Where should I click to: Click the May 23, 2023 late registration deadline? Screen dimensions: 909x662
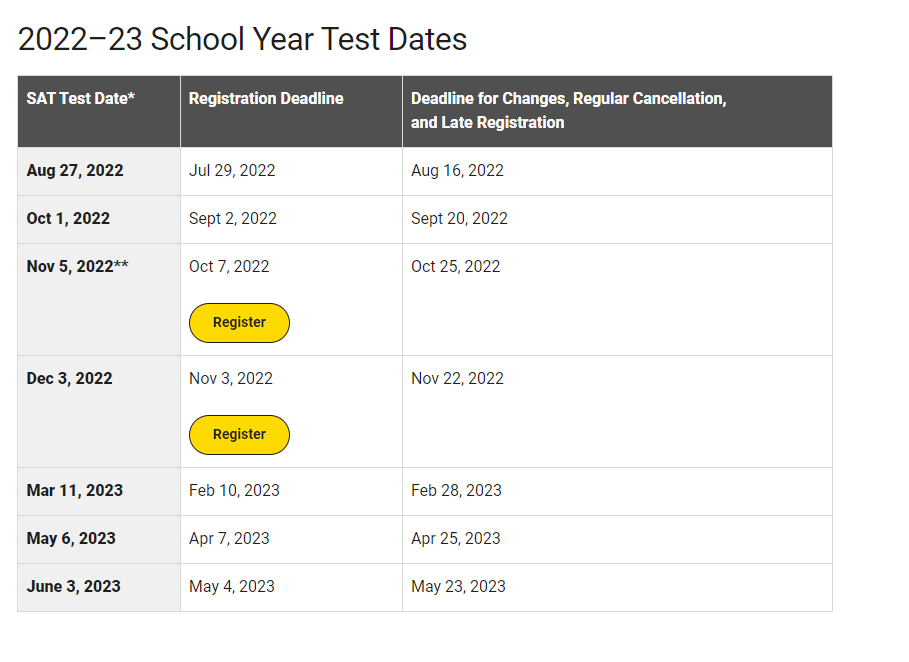pyautogui.click(x=458, y=586)
